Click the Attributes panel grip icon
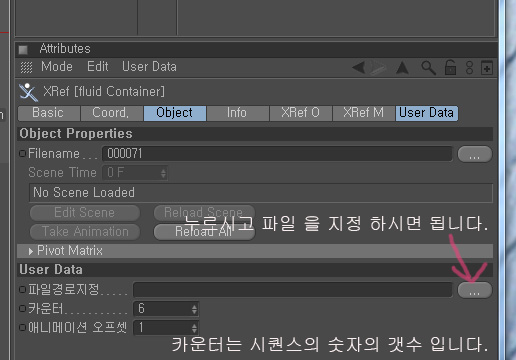Screen dimensions: 516x360 [x=23, y=50]
